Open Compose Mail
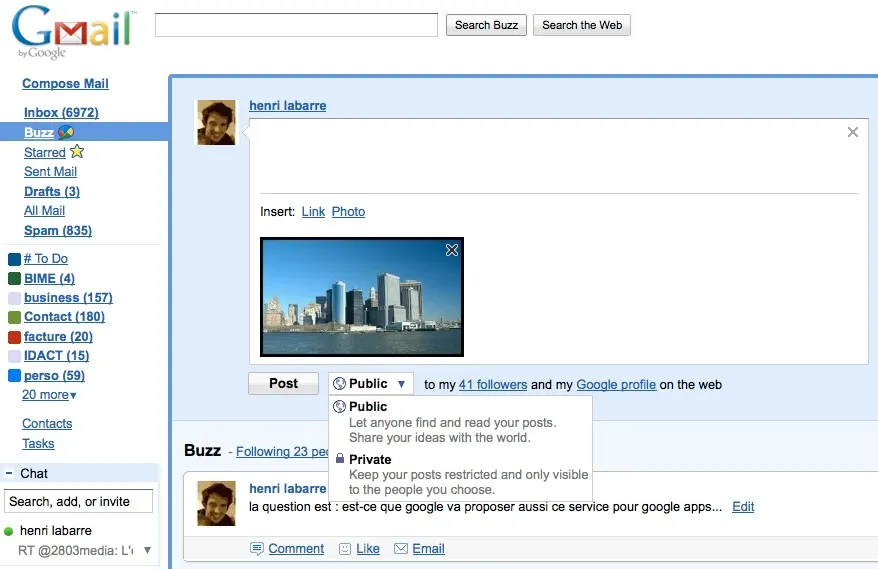 [x=66, y=83]
